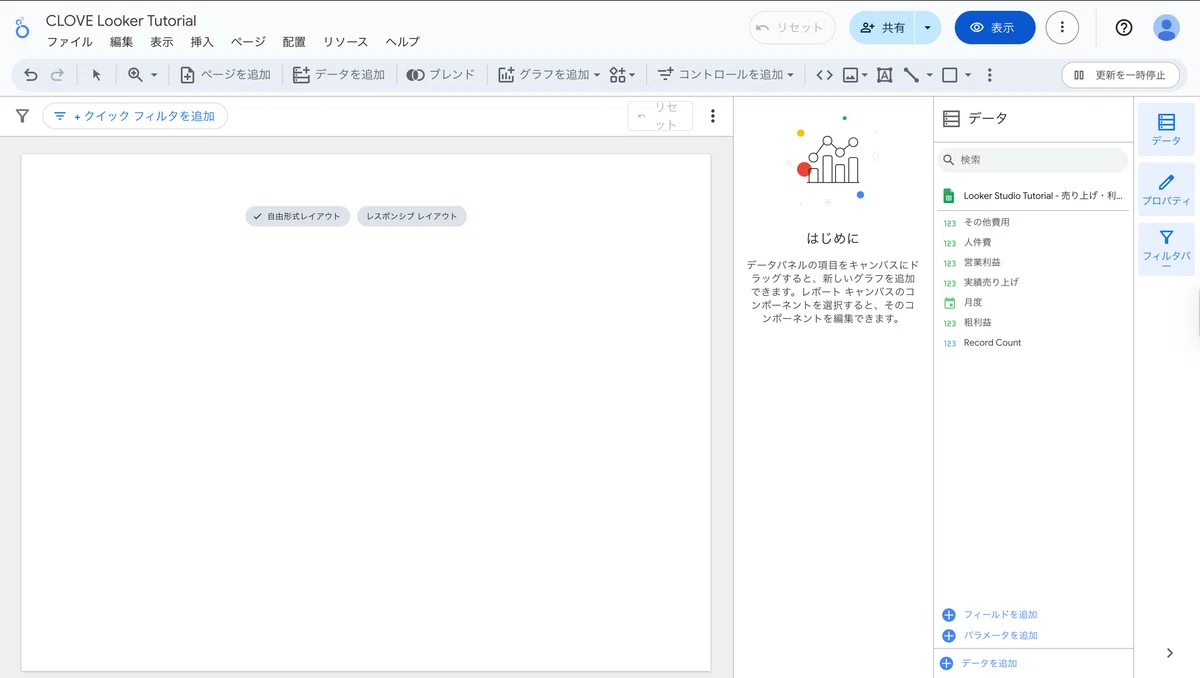
Task: Click the user account avatar
Action: (1166, 28)
